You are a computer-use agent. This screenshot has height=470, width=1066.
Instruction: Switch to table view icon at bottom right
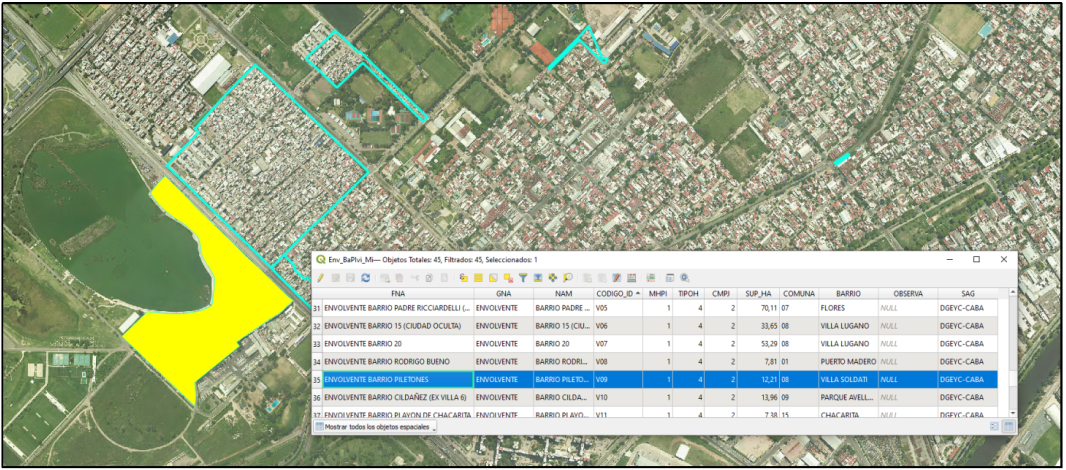point(1009,426)
